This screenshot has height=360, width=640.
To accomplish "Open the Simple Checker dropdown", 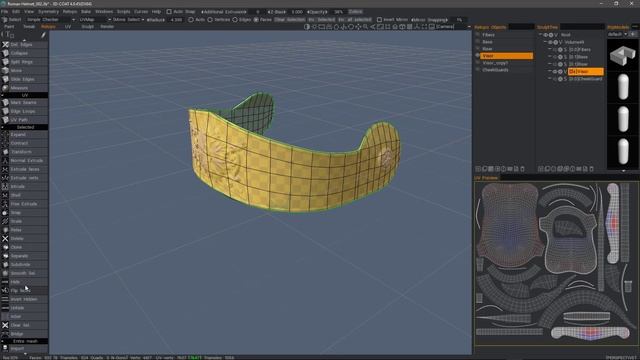I will [x=51, y=20].
